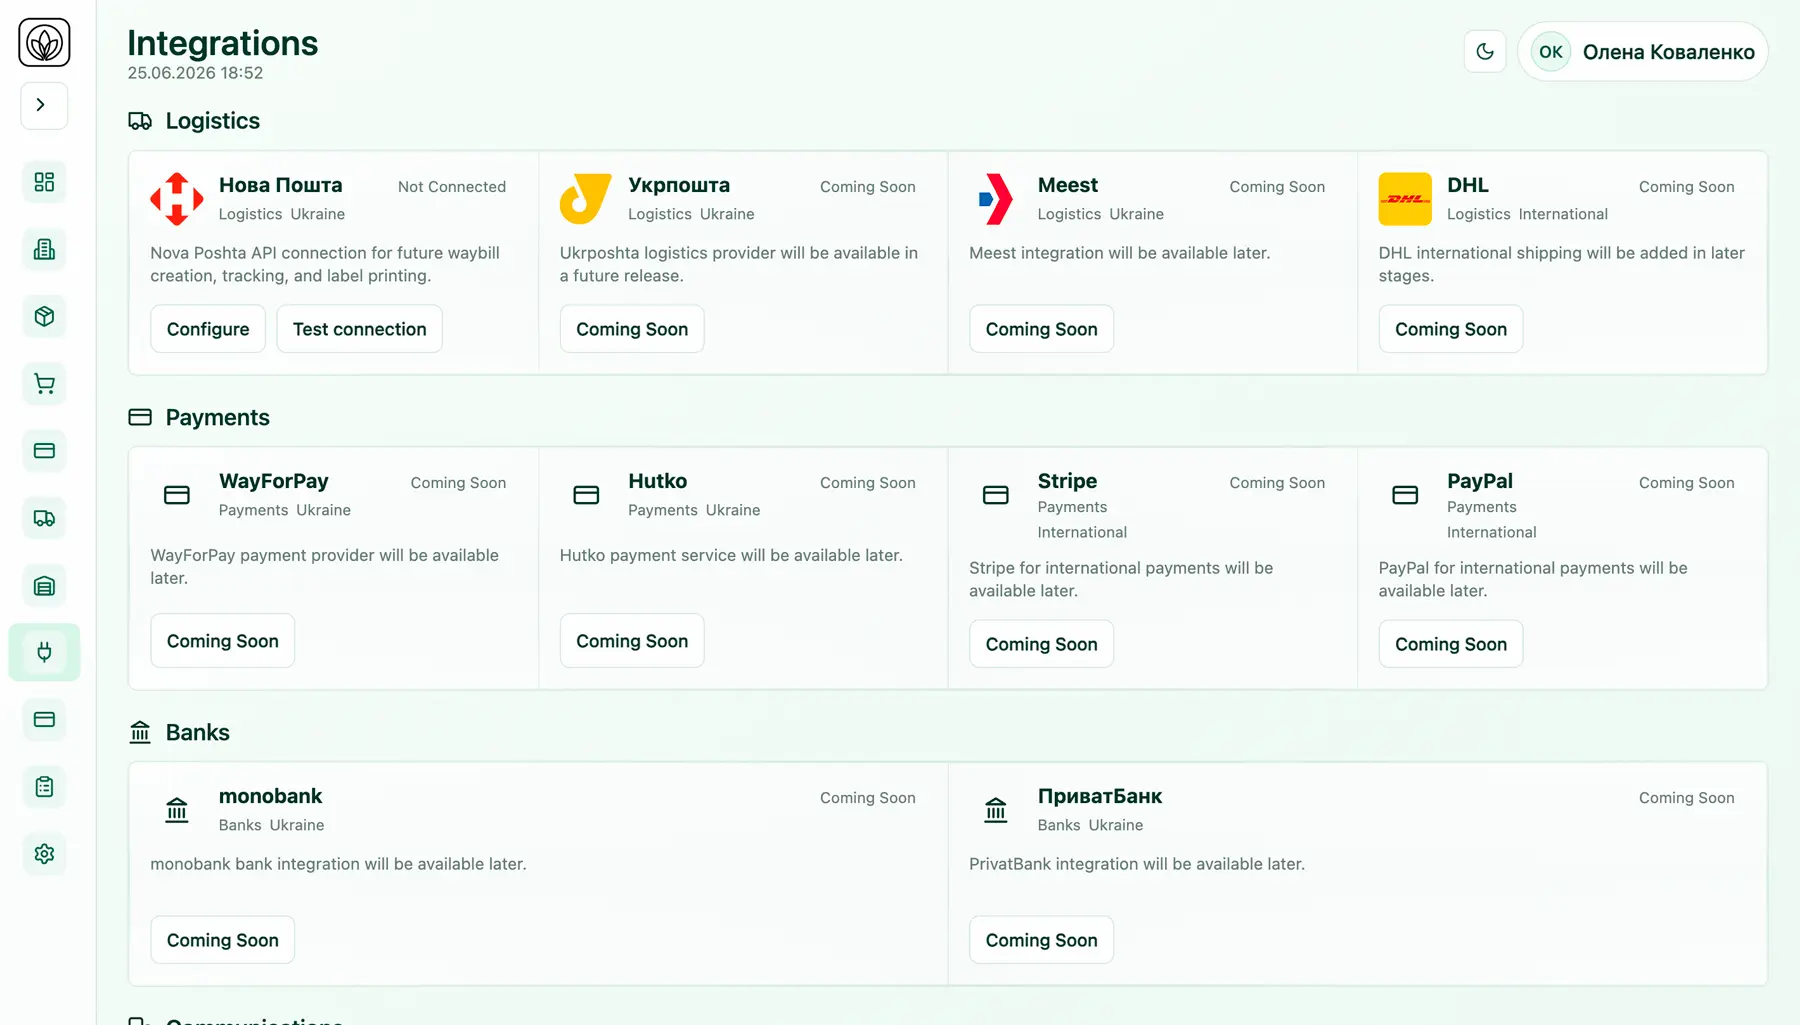Click the Укрпошта card title

679,185
